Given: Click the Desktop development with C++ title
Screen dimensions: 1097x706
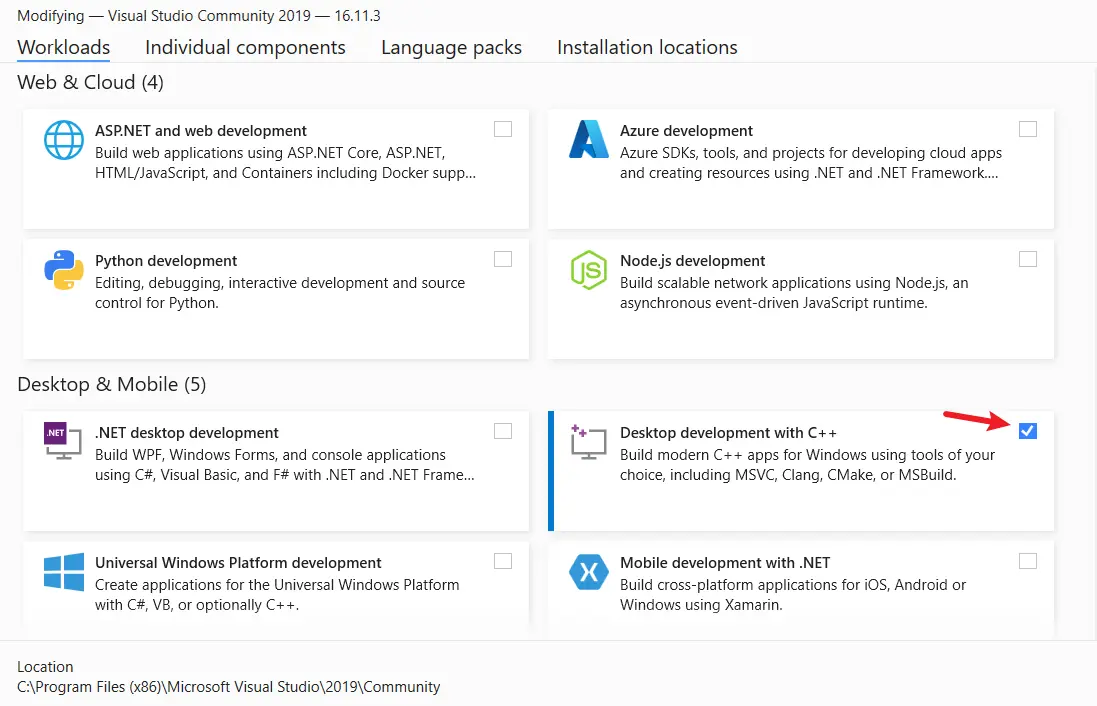Looking at the screenshot, I should pos(728,433).
